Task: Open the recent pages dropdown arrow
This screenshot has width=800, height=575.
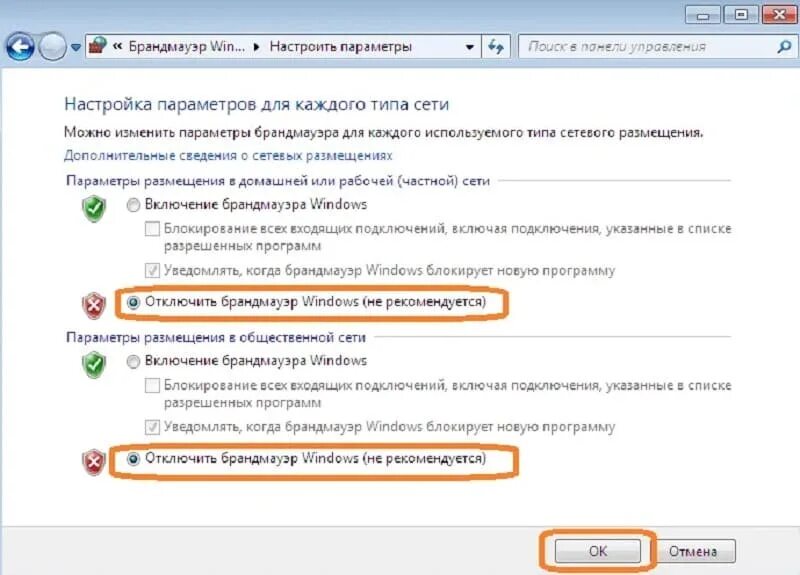Action: click(76, 47)
